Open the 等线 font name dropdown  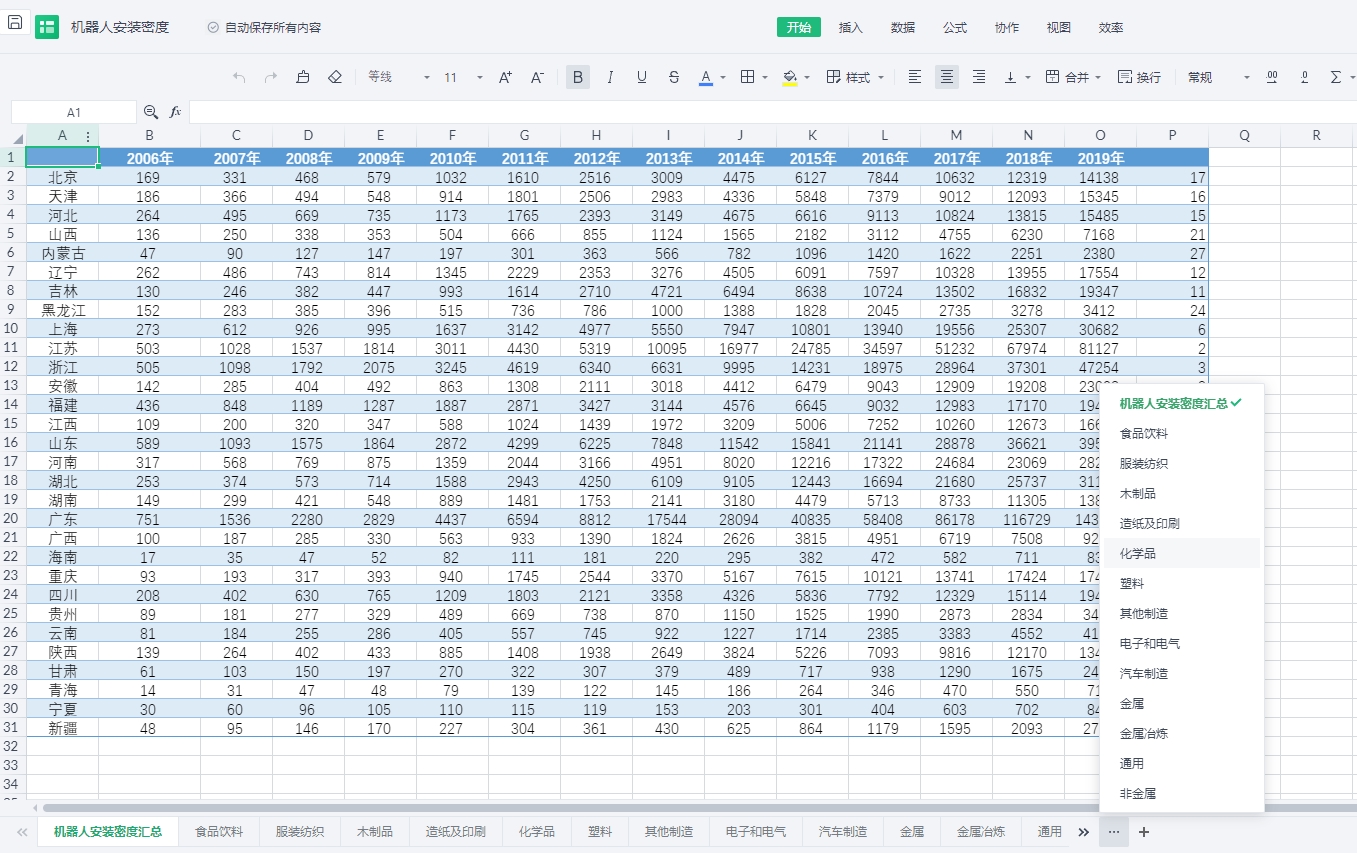[x=398, y=77]
